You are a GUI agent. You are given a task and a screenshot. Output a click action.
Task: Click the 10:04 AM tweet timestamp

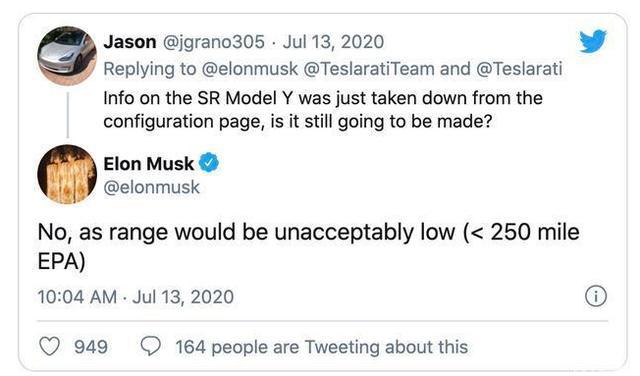pyautogui.click(x=77, y=297)
